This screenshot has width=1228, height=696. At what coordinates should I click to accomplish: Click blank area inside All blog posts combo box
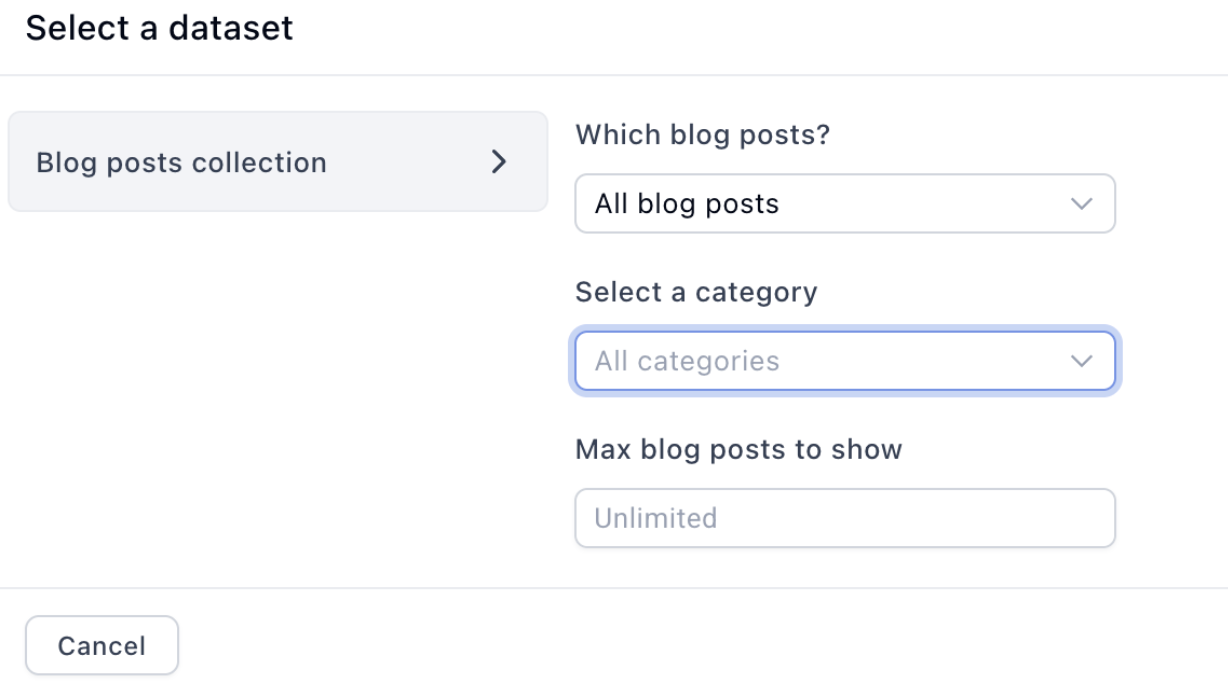(920, 204)
